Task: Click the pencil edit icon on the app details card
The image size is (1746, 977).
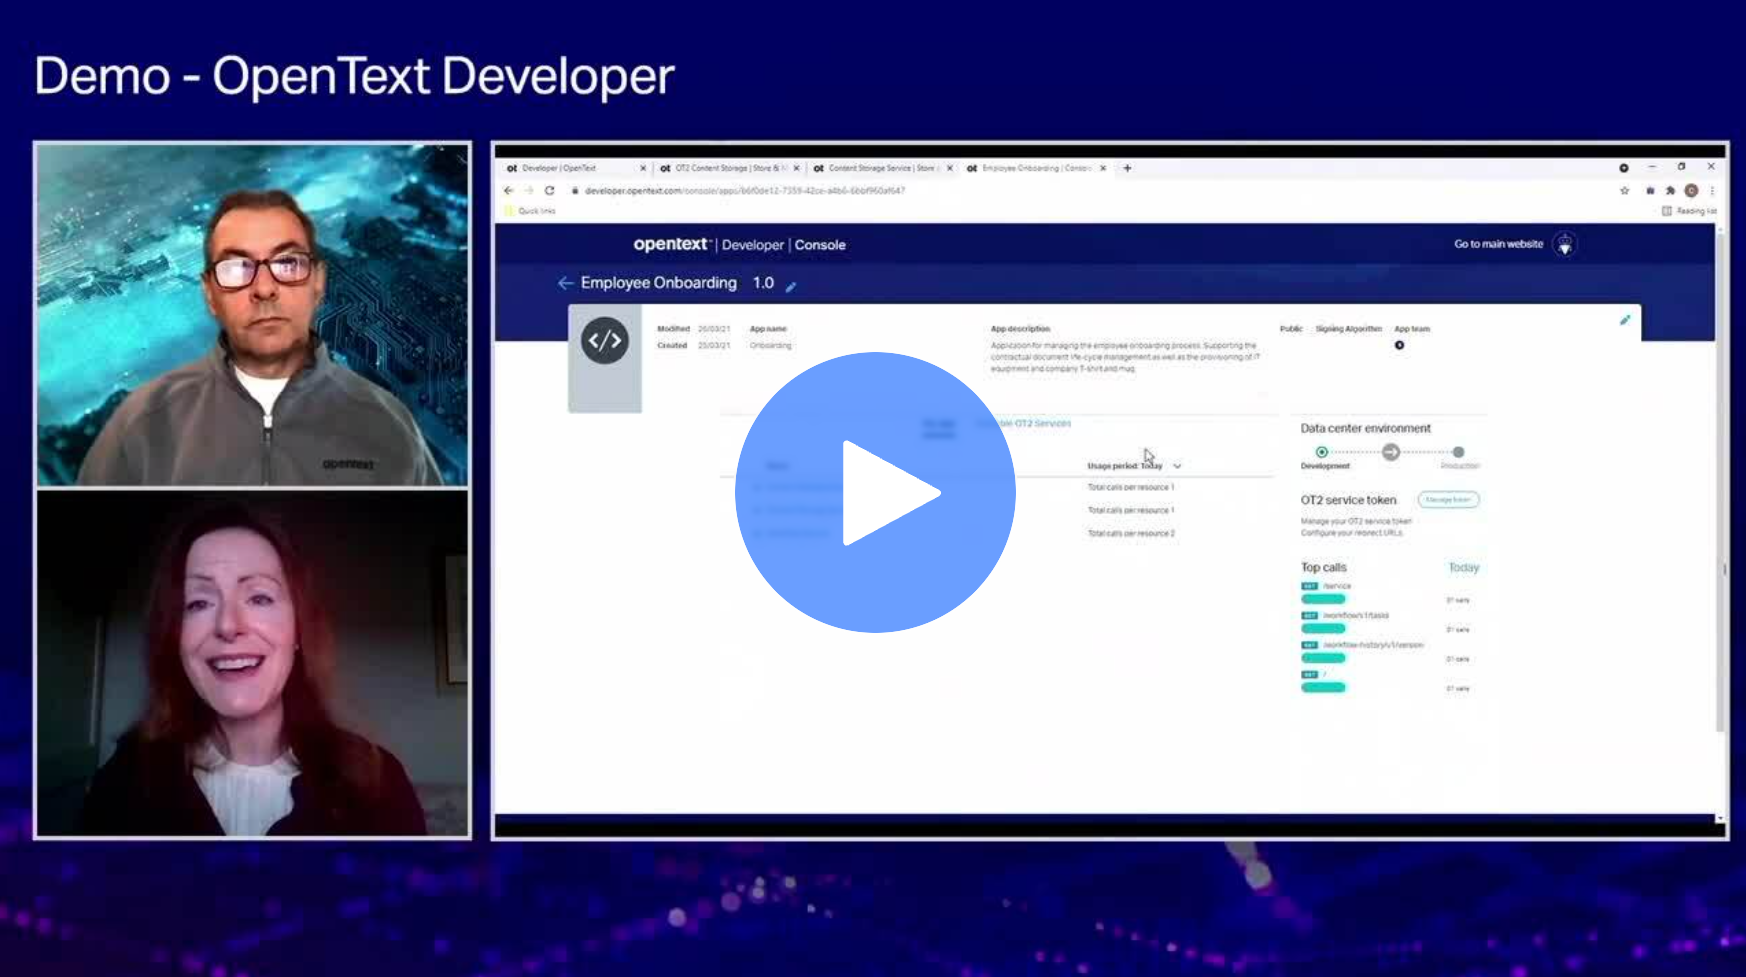Action: 1625,320
